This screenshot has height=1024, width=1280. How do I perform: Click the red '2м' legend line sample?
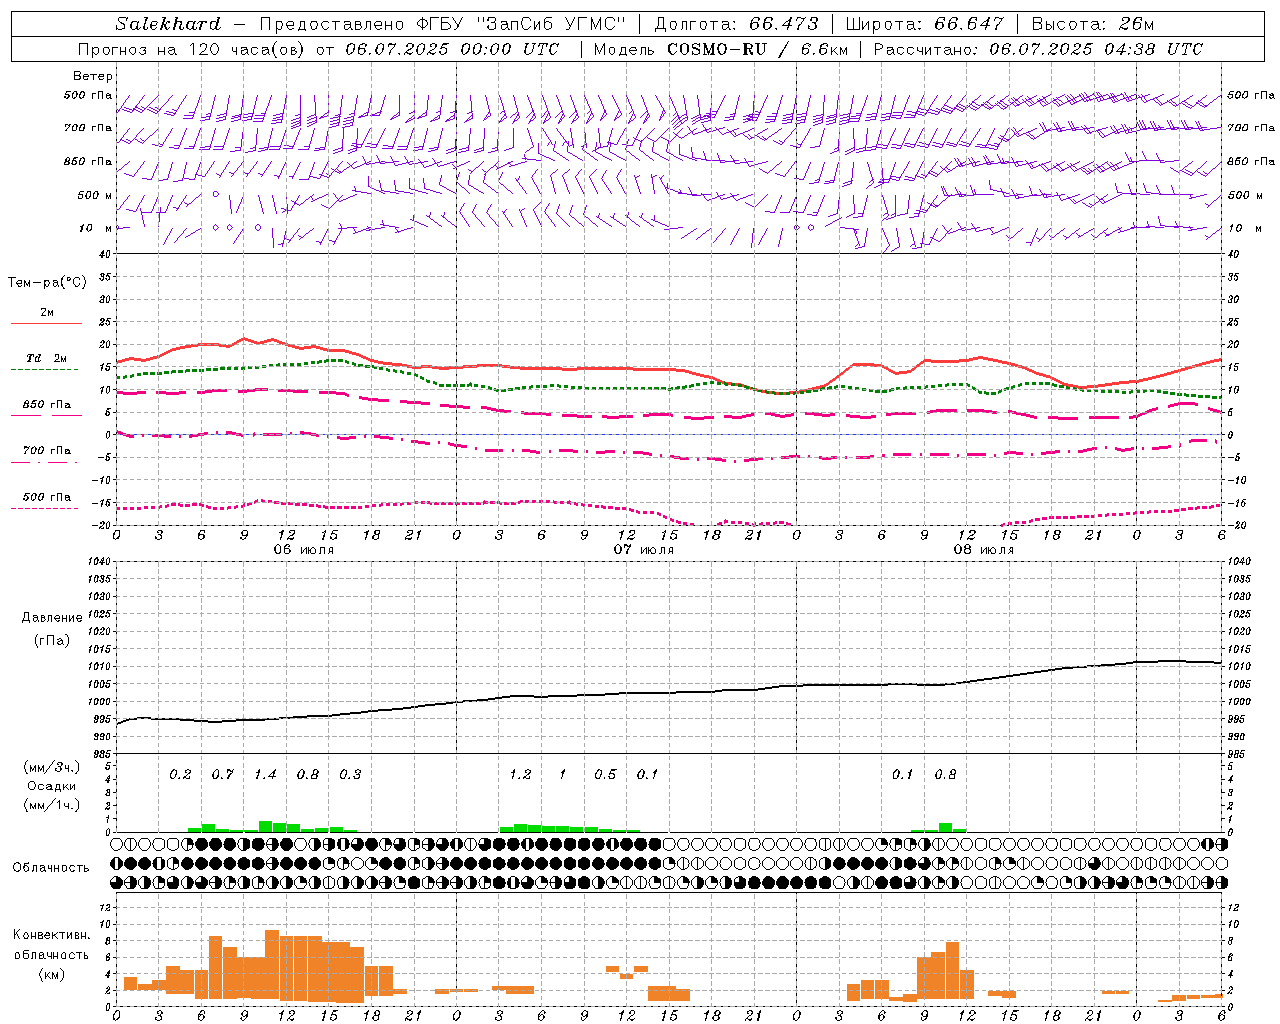point(46,324)
